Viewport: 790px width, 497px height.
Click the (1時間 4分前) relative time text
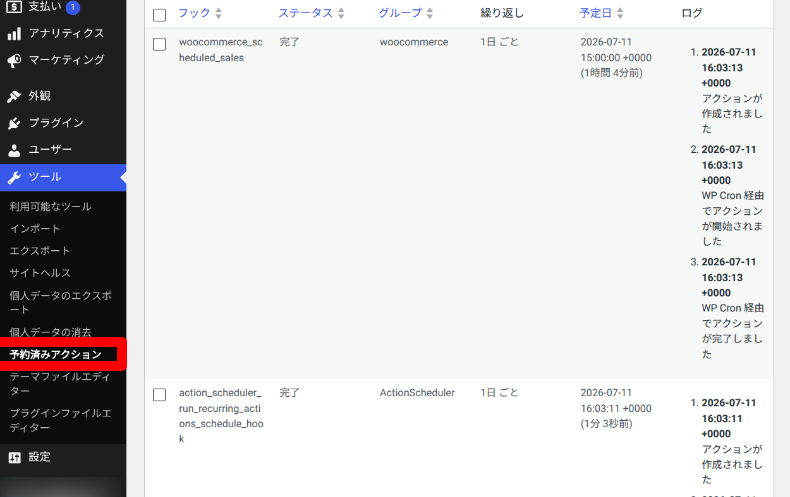(x=612, y=73)
